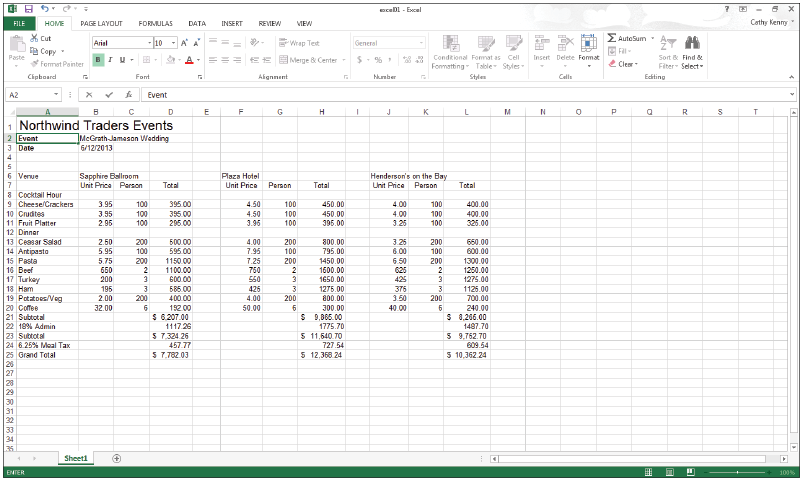Click the font color red swatch button

pos(188,60)
